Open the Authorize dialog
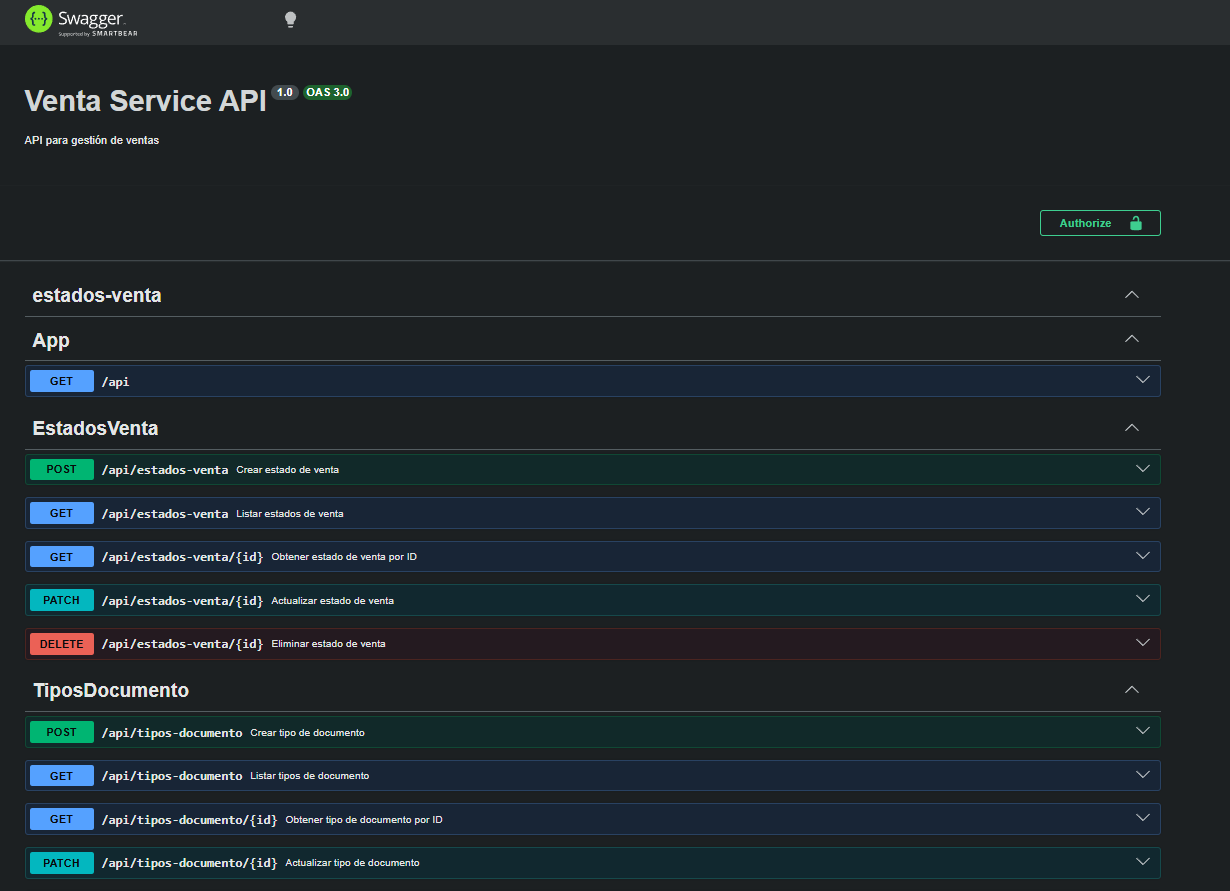Screen dimensions: 1230x891 coord(1100,223)
